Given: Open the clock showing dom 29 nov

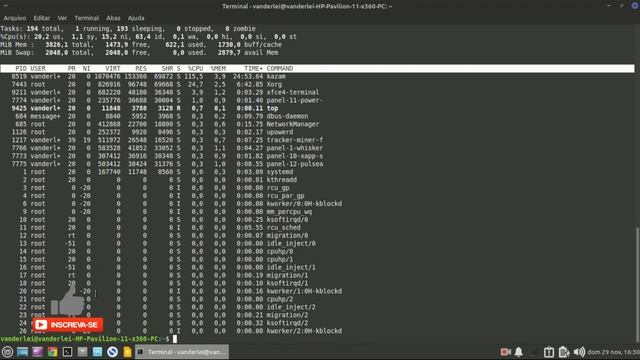Looking at the screenshot, I should point(613,352).
